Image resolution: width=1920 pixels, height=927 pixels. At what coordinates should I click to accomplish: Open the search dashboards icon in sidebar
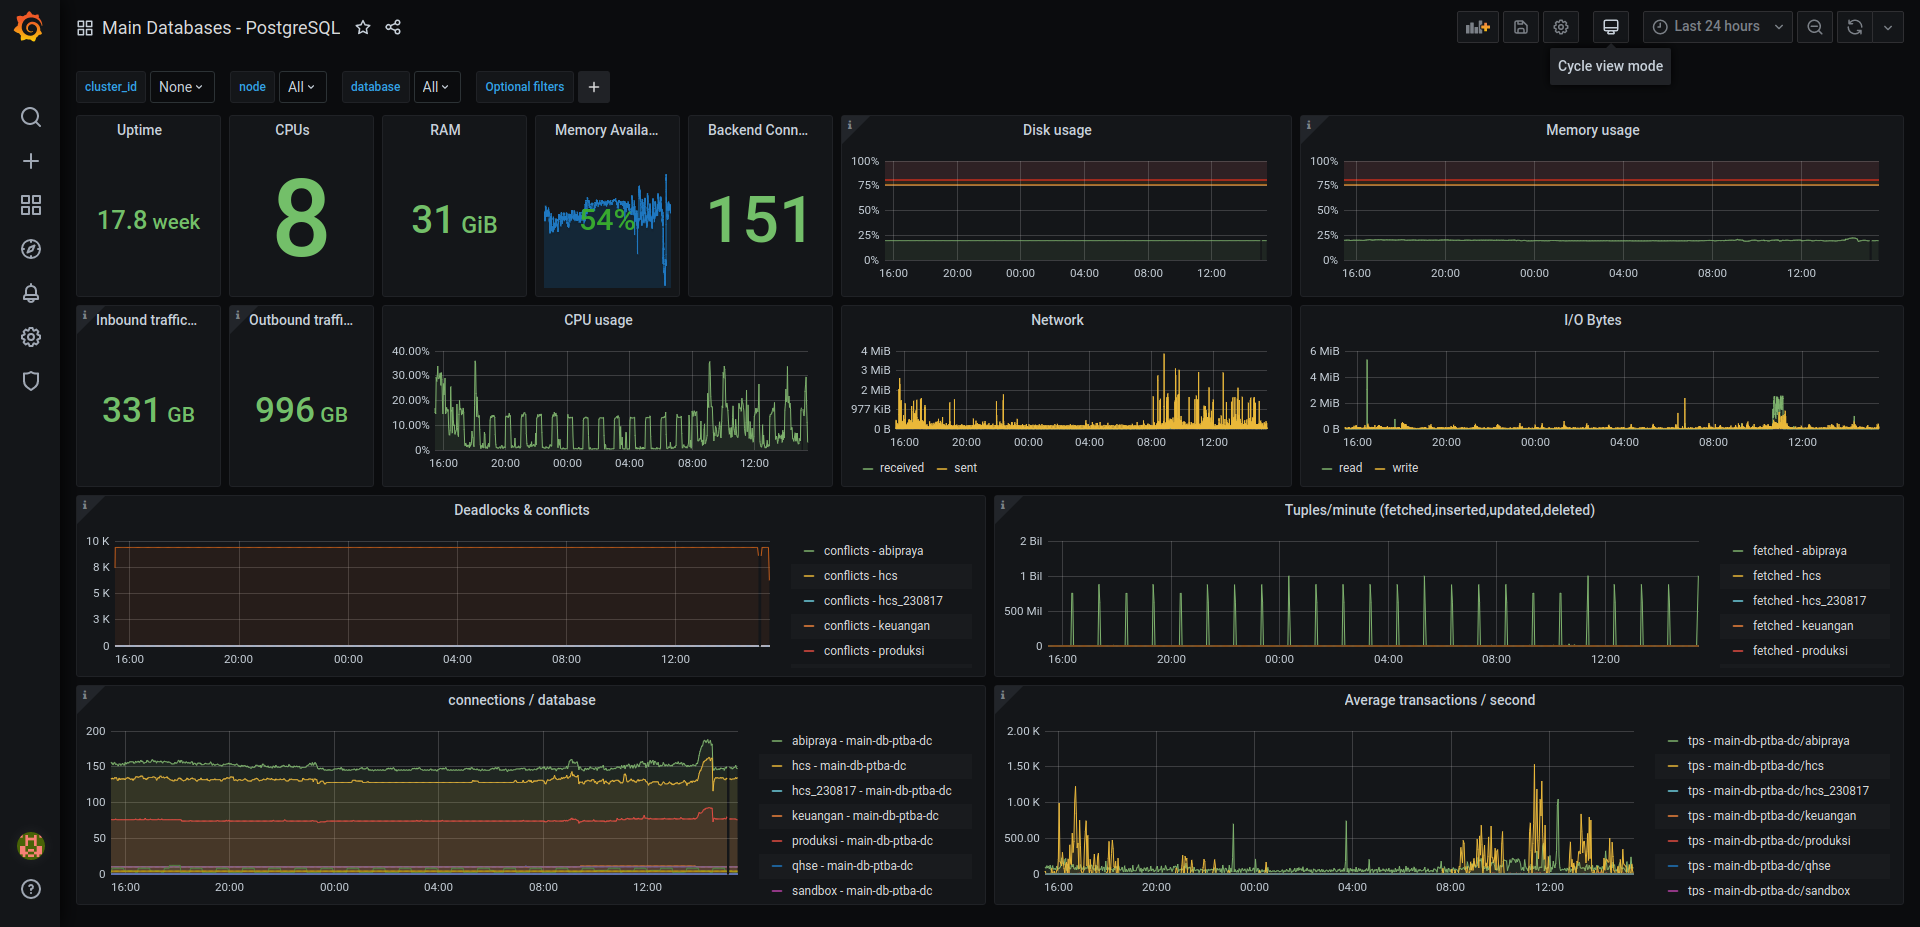[31, 117]
